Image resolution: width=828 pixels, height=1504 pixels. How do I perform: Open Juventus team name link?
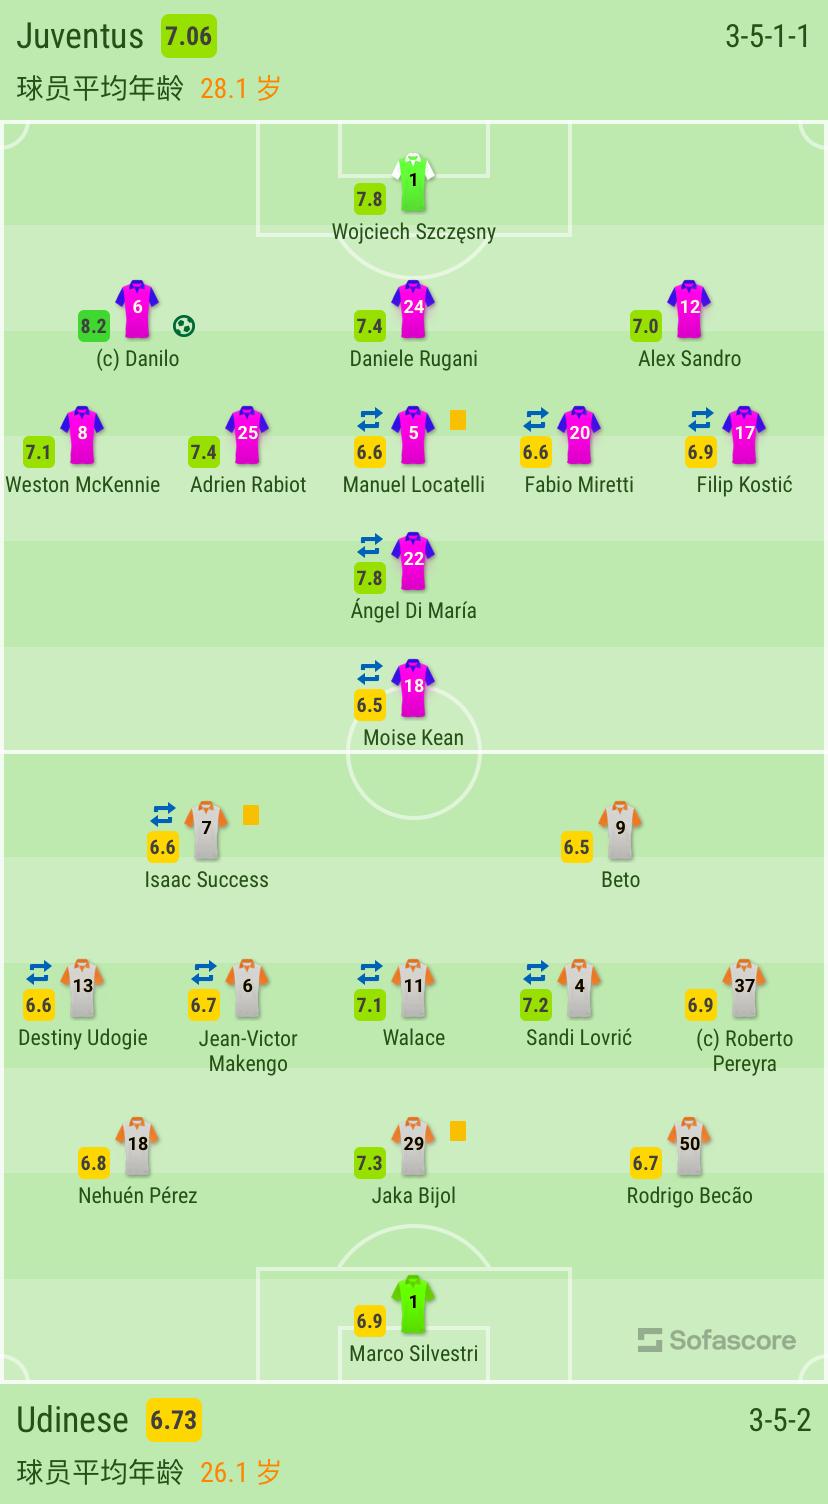point(80,37)
